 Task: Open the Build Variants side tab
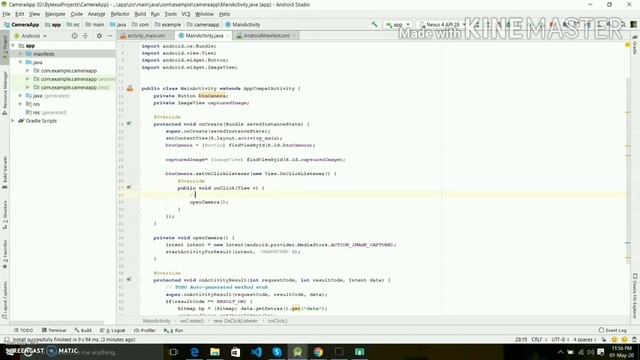pyautogui.click(x=5, y=172)
